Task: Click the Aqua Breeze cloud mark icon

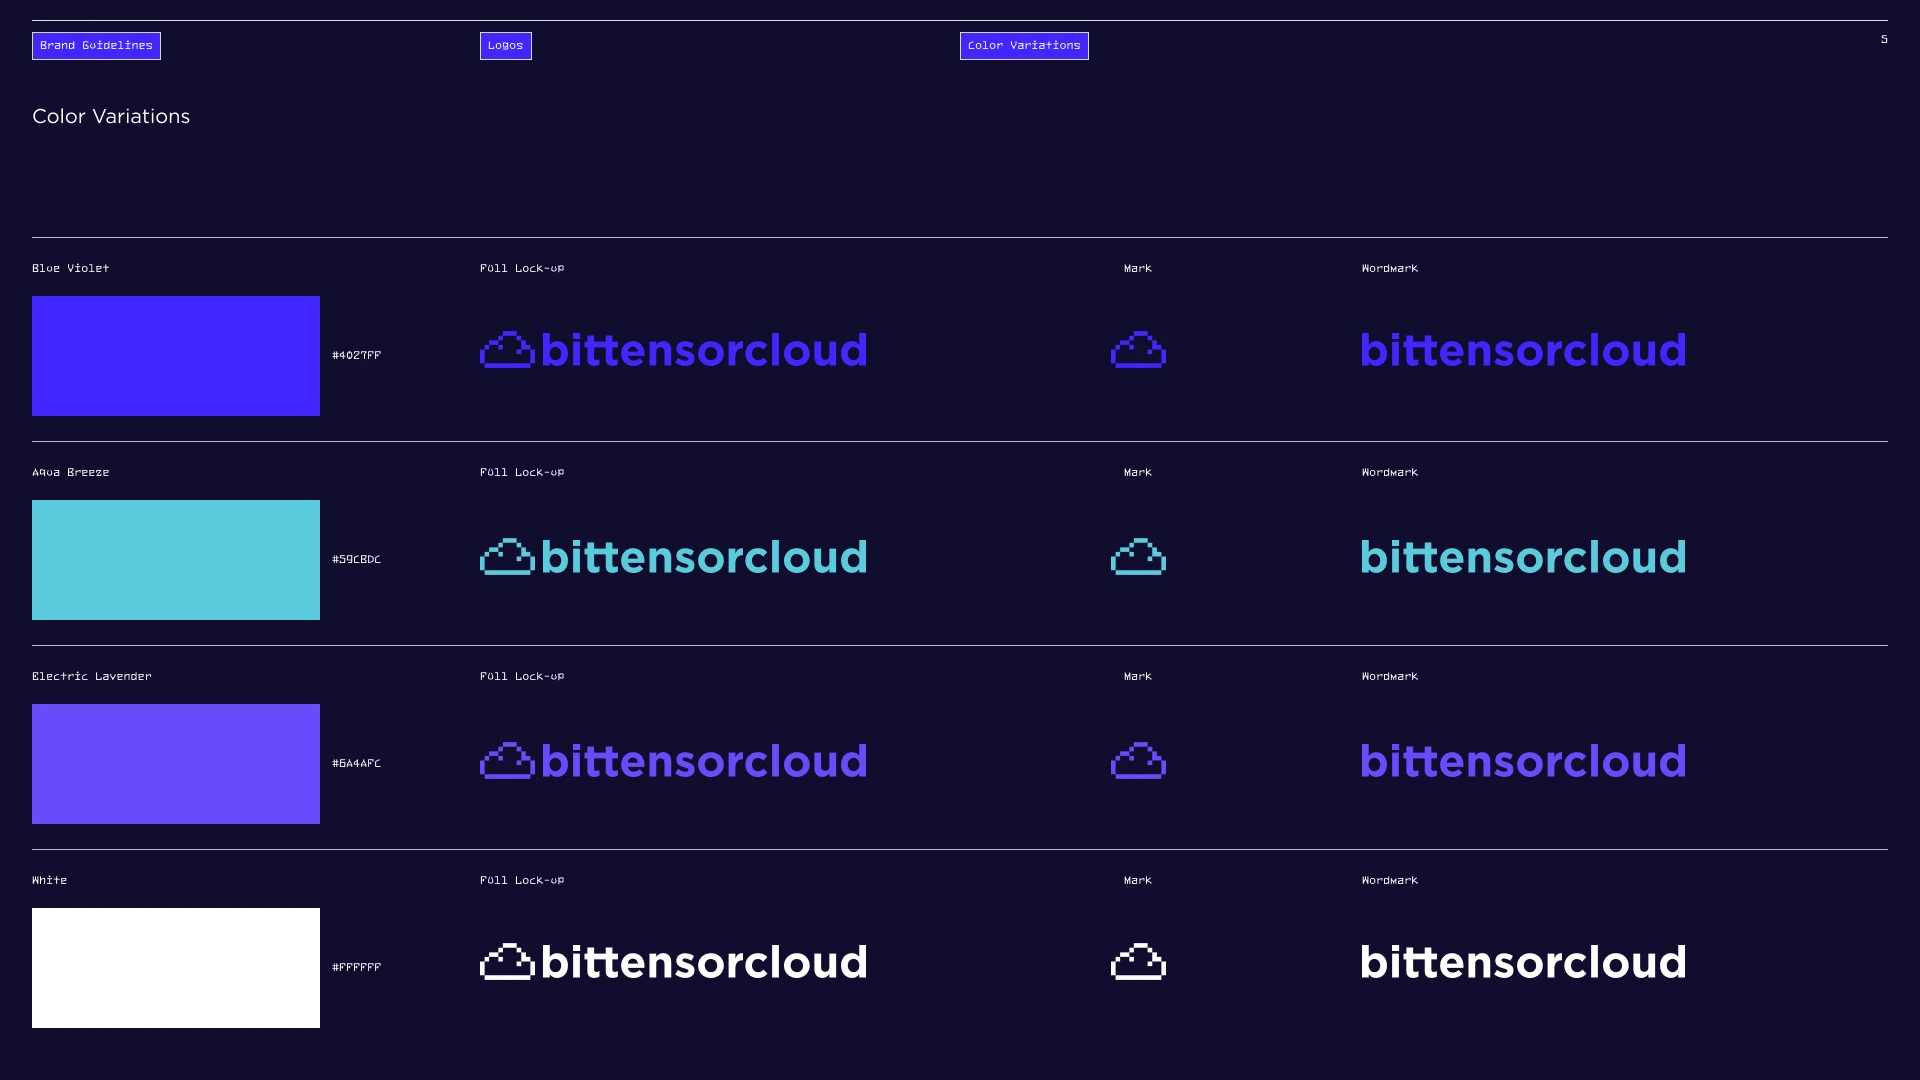Action: (x=1138, y=557)
